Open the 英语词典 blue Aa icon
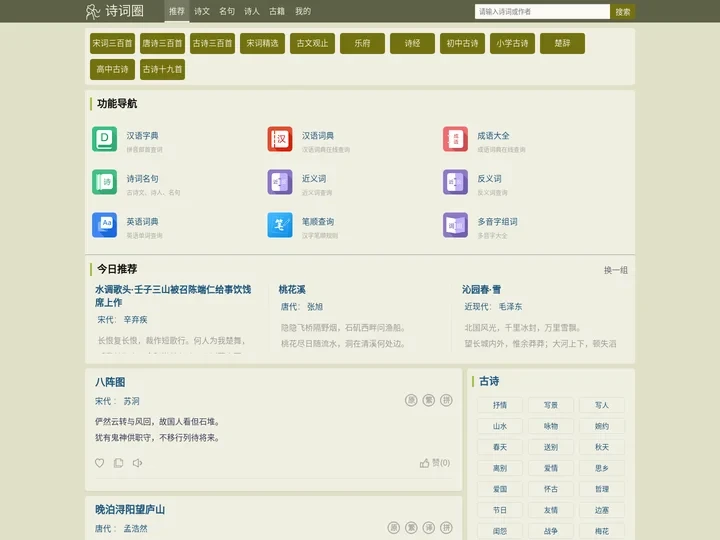Screen dimensions: 720x540 coord(104,225)
